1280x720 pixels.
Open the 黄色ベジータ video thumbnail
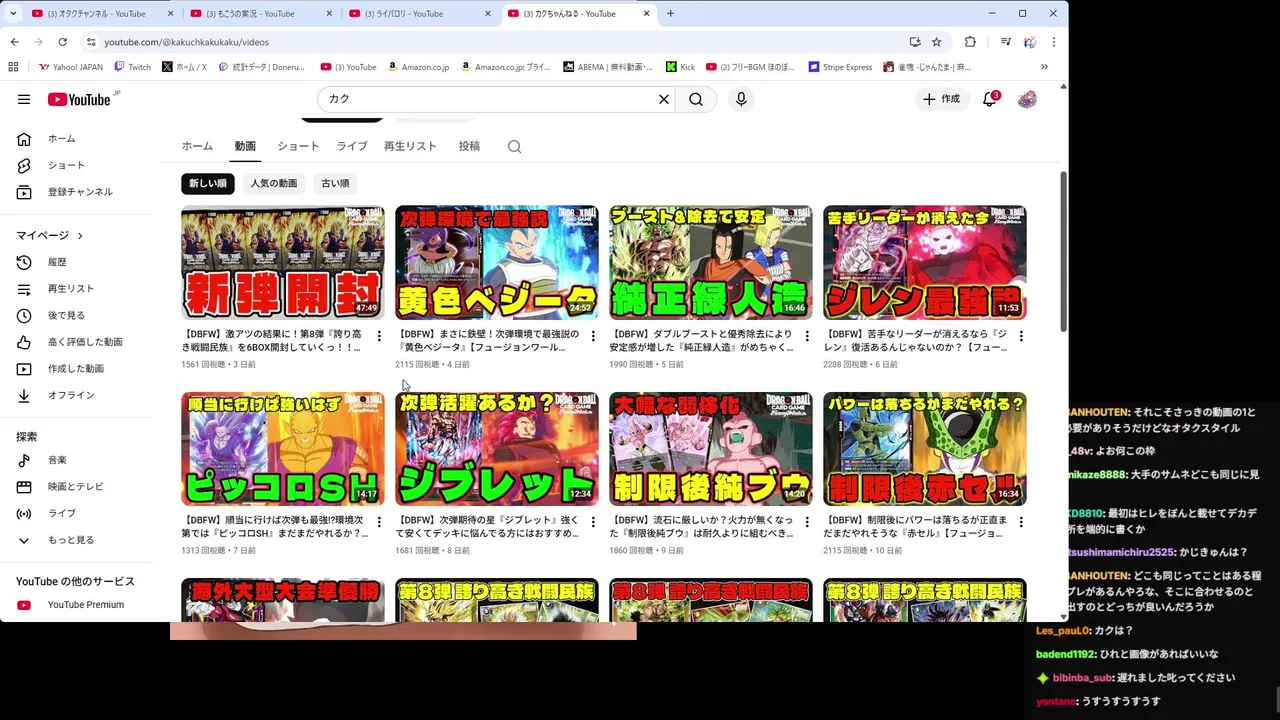pos(497,263)
